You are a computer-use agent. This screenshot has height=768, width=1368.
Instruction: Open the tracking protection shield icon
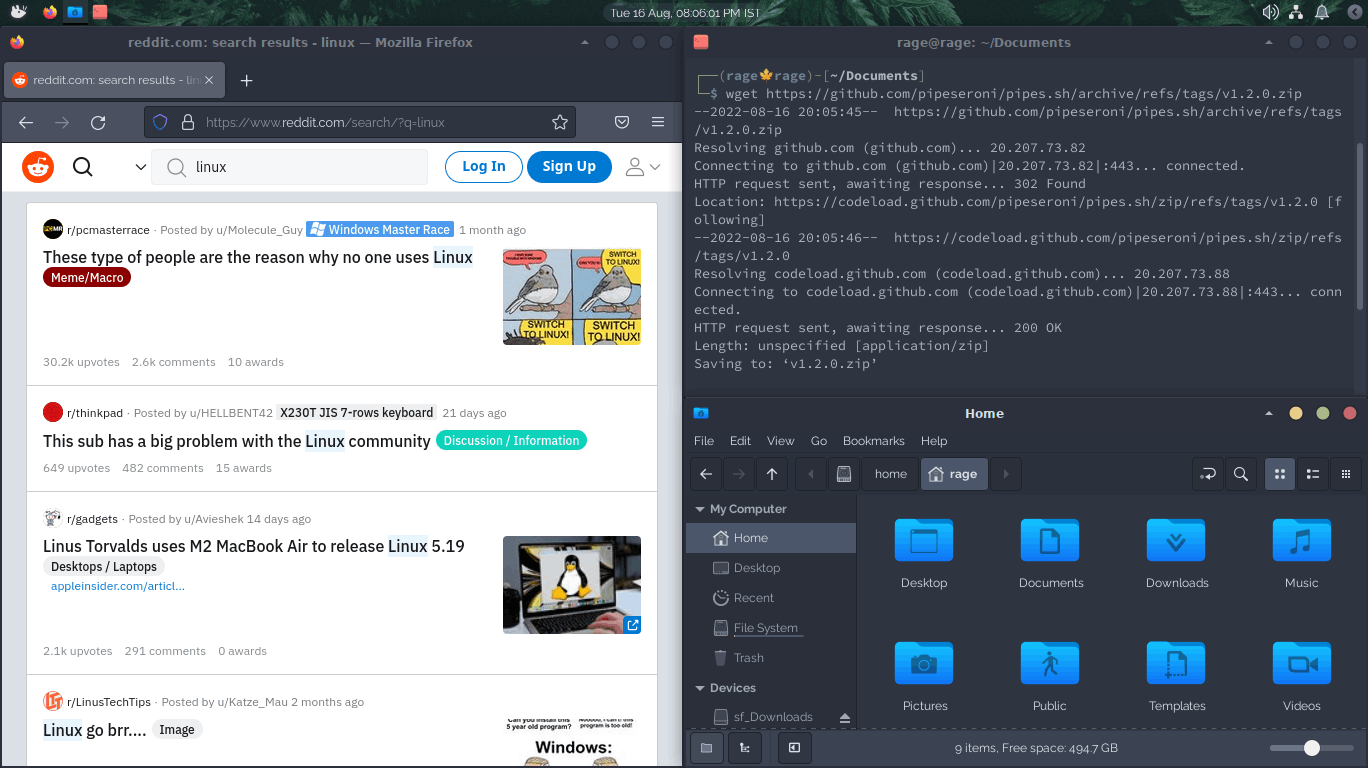160,123
